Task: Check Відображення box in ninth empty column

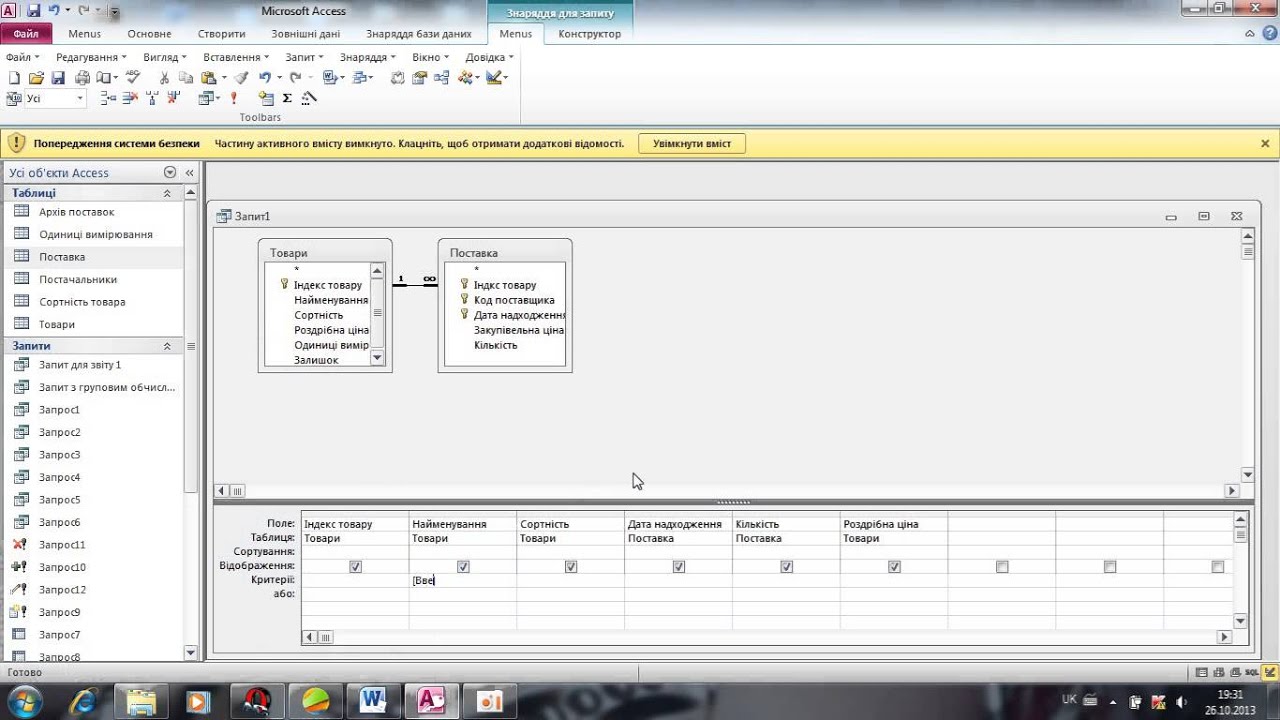Action: coord(1218,567)
